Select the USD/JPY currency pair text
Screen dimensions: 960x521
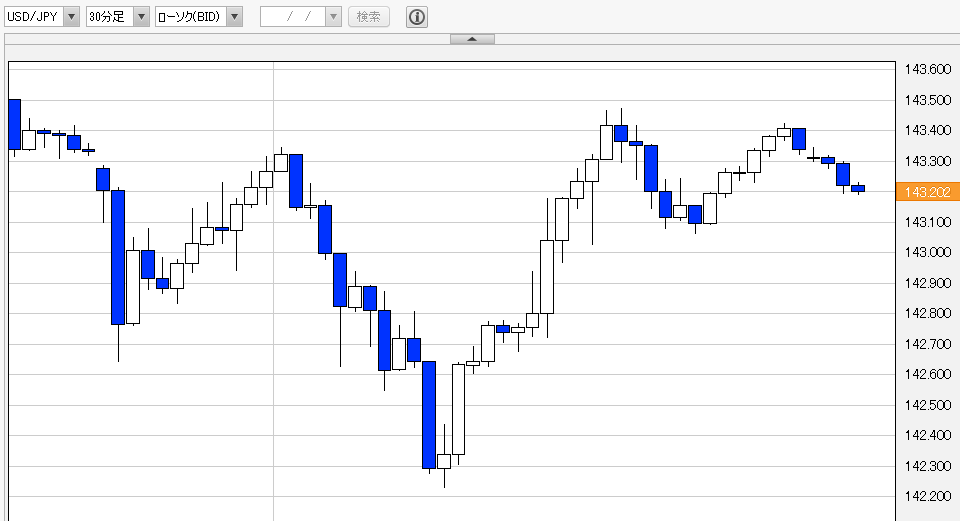pyautogui.click(x=32, y=17)
